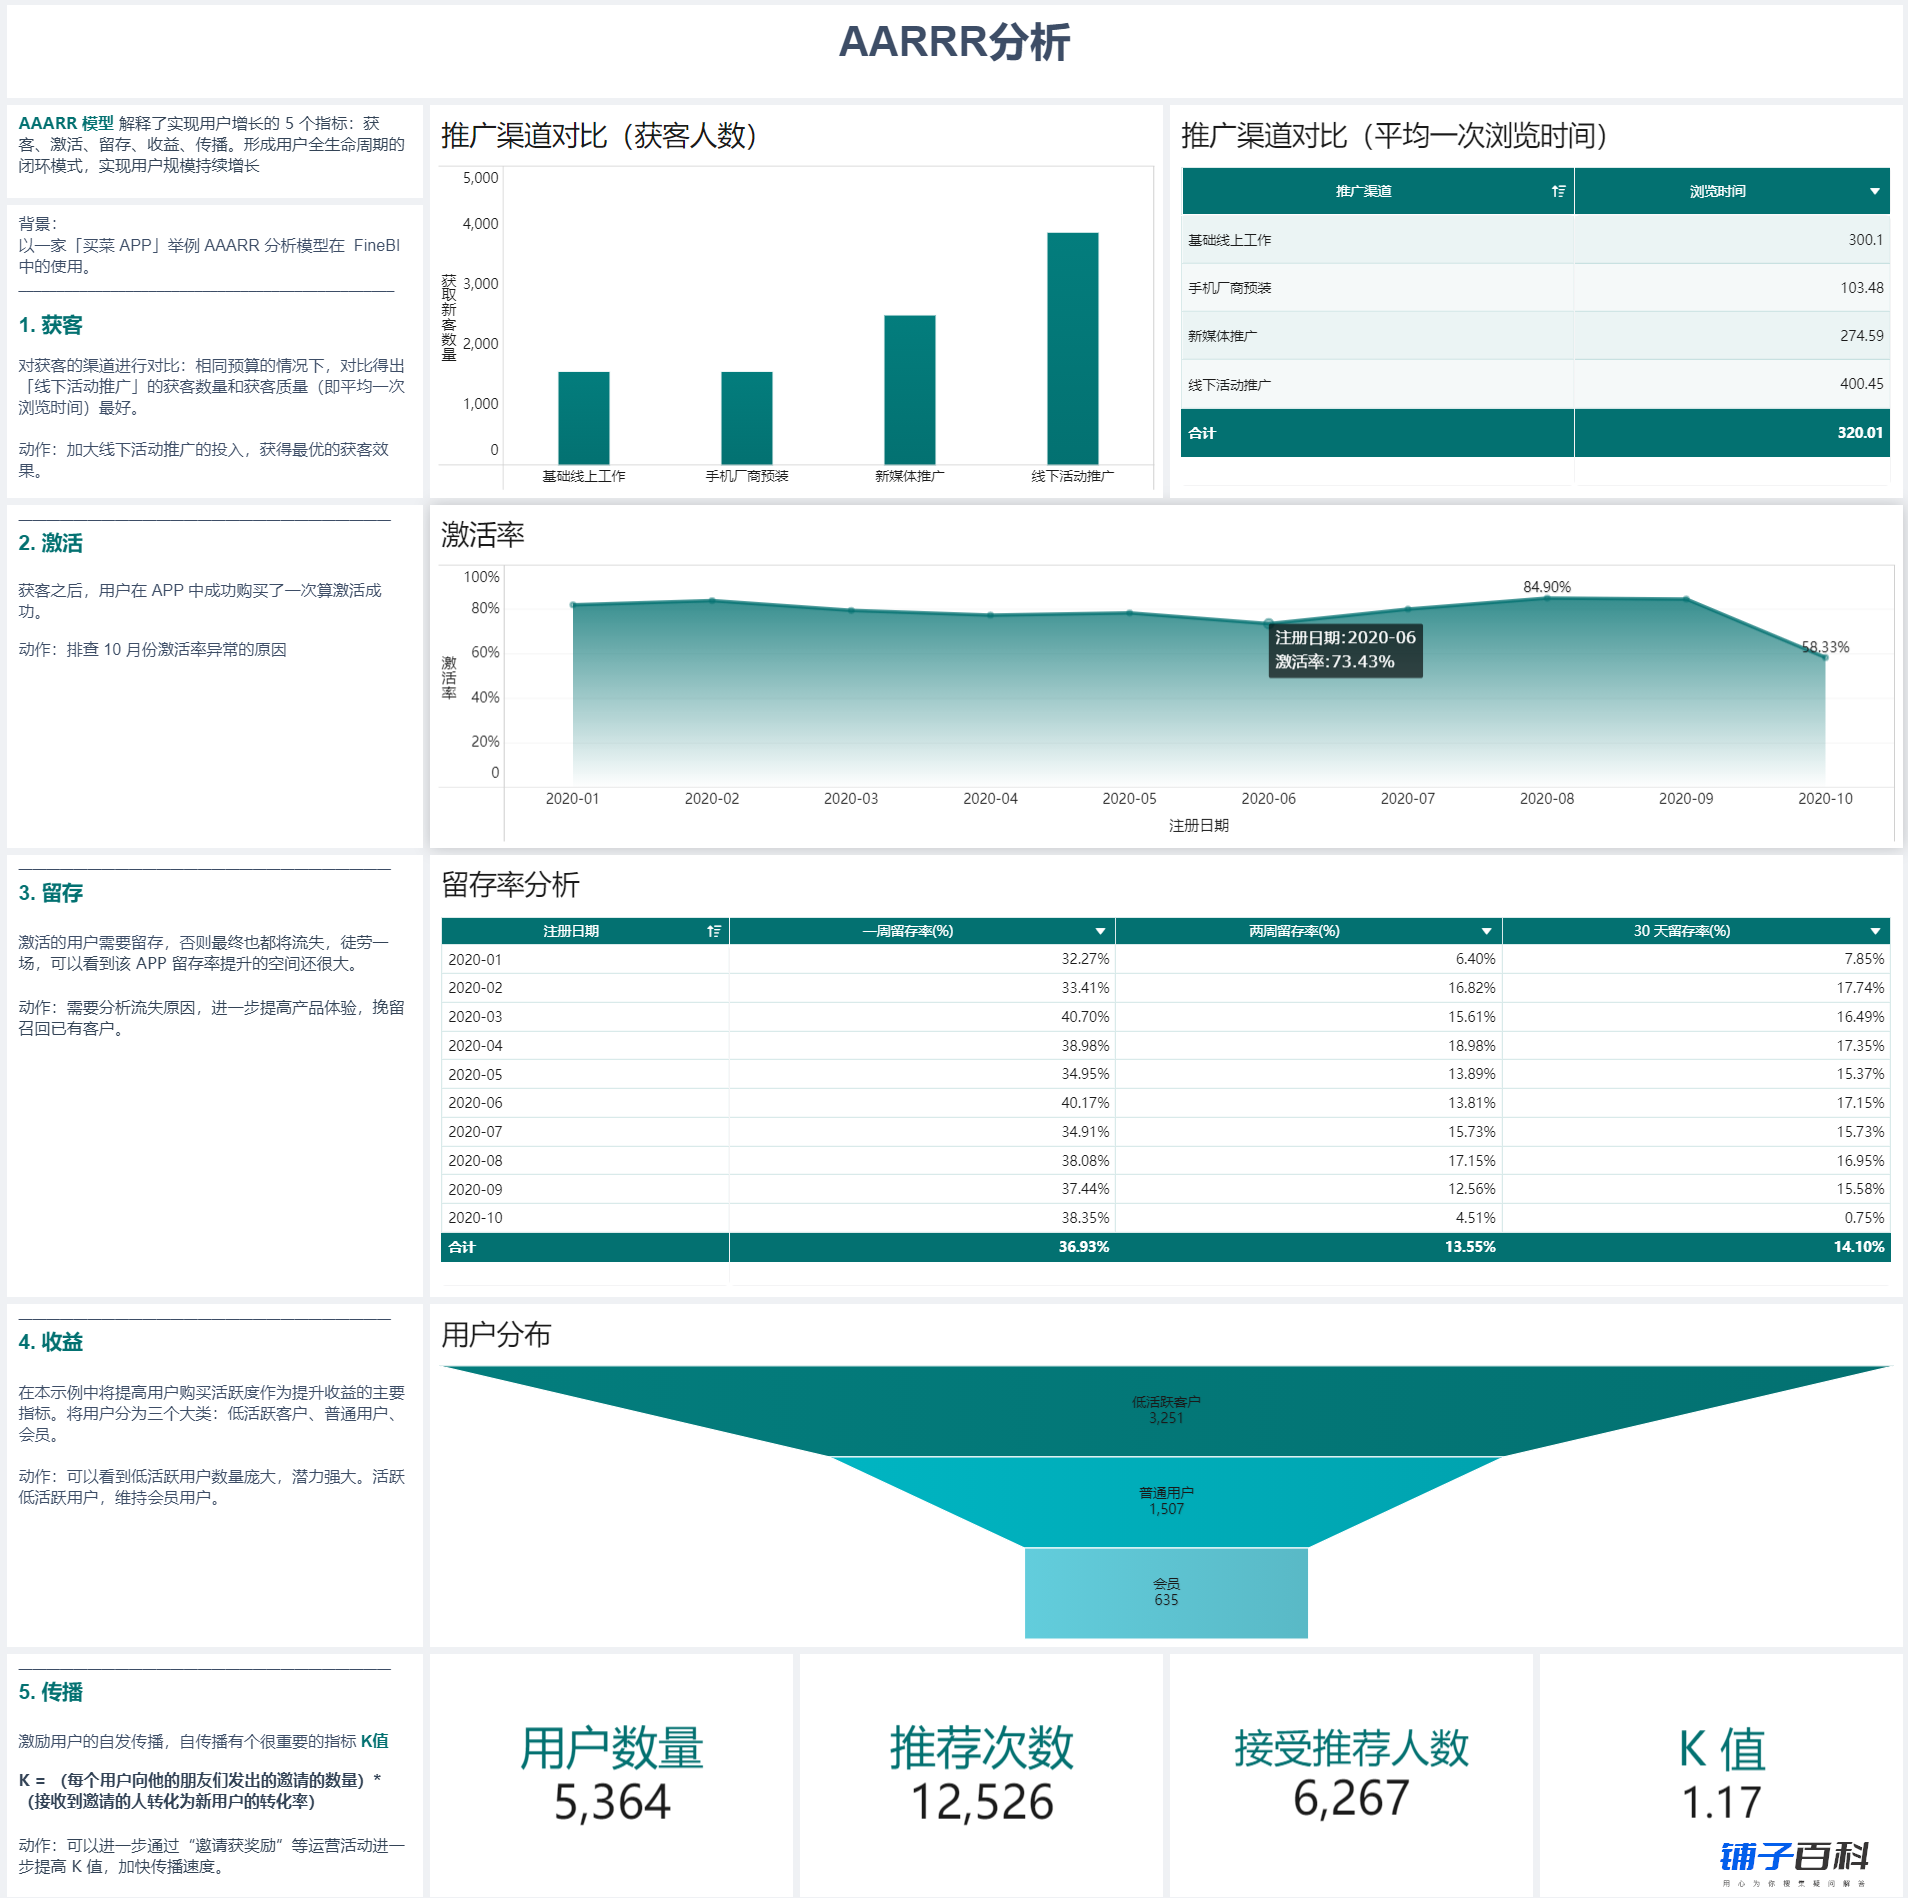Open 两周留存率(%) column dropdown
The height and width of the screenshot is (1898, 1908).
click(1486, 931)
